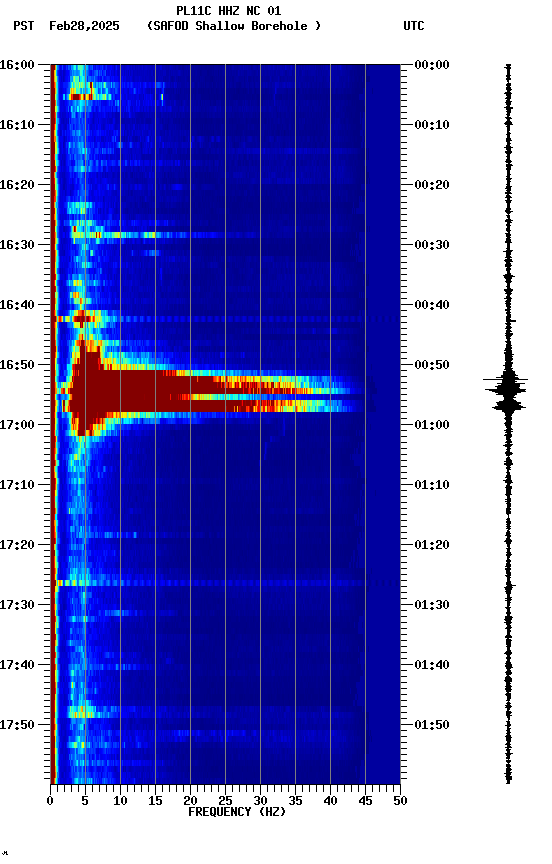This screenshot has width=552, height=864.
Task: Click the 16:50 PST time label
Action: pyautogui.click(x=17, y=365)
